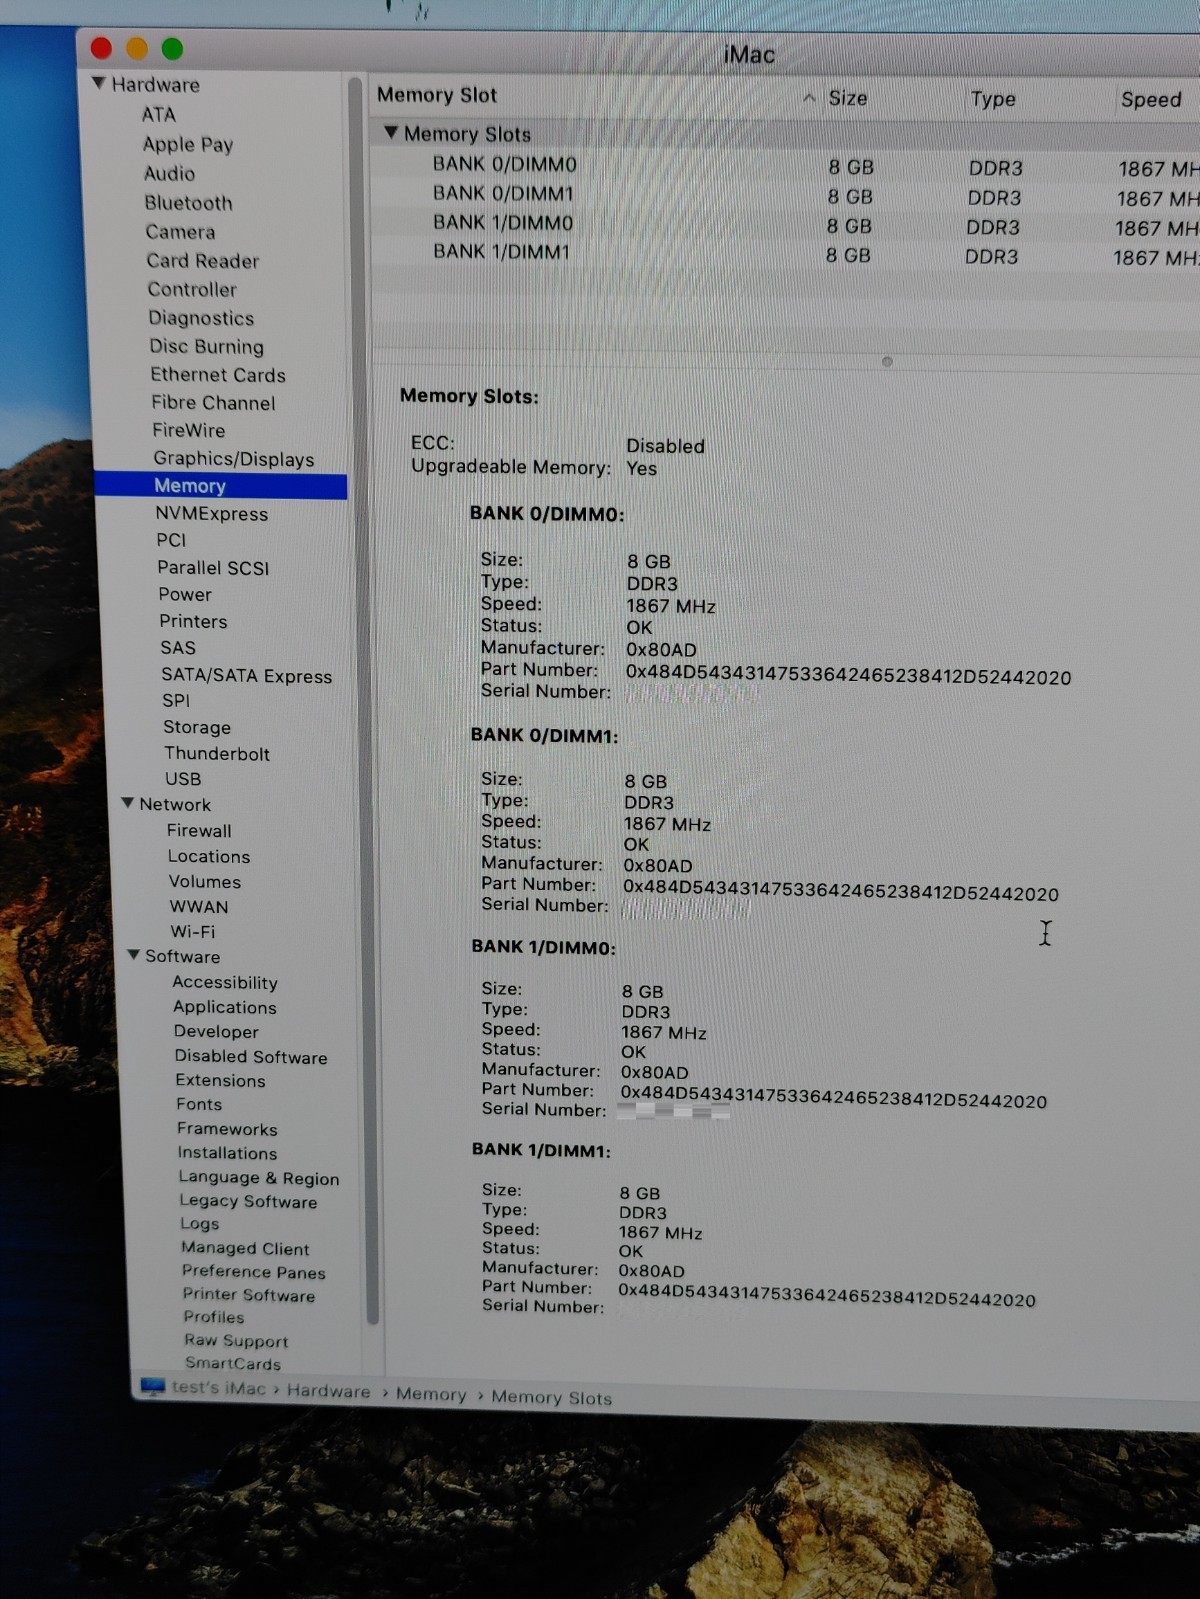Collapse the Network tree section
The width and height of the screenshot is (1200, 1599).
point(128,803)
